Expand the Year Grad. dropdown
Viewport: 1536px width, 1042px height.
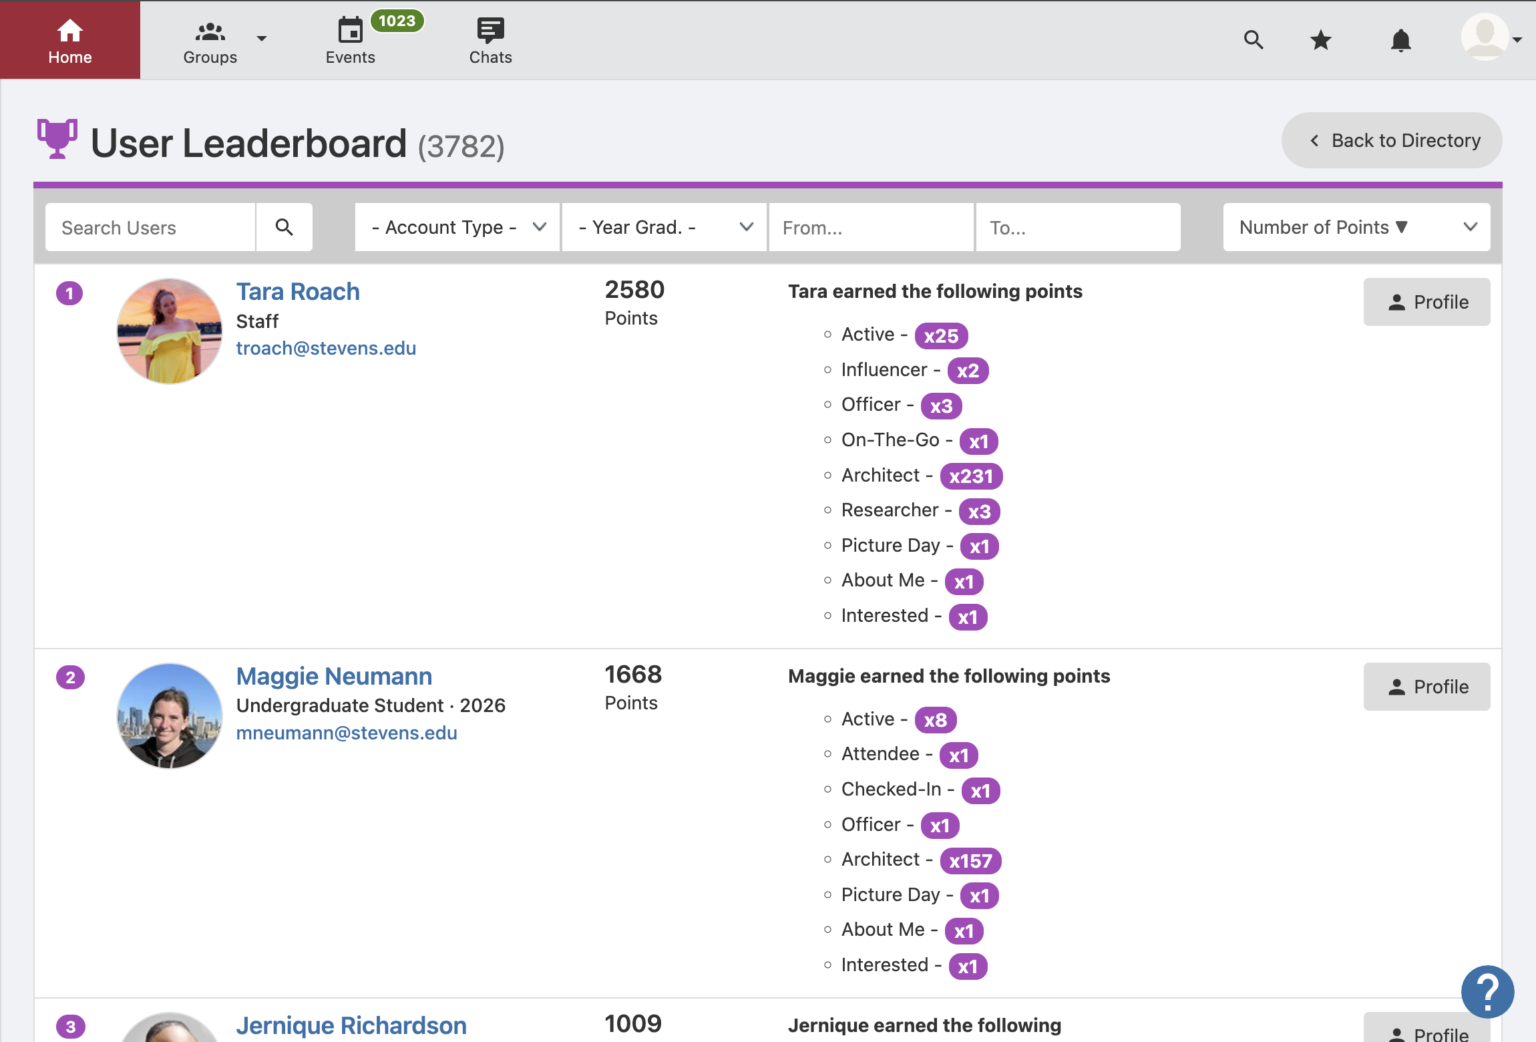[x=664, y=228]
